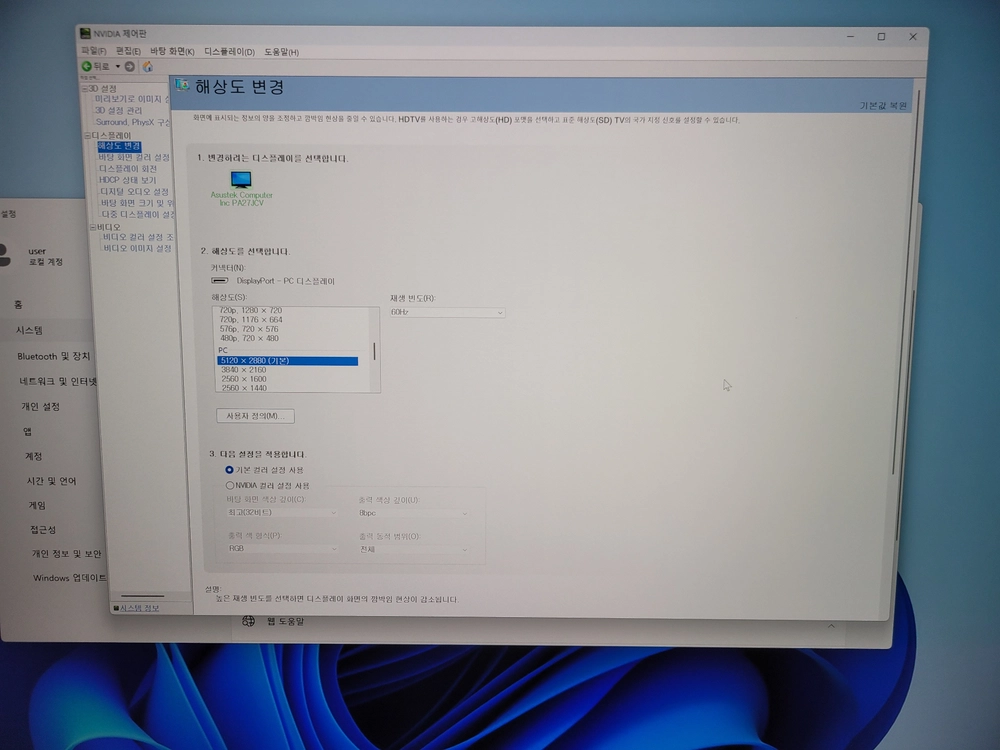
Task: Collapse the 3D 설정 tree node
Action: [x=85, y=89]
